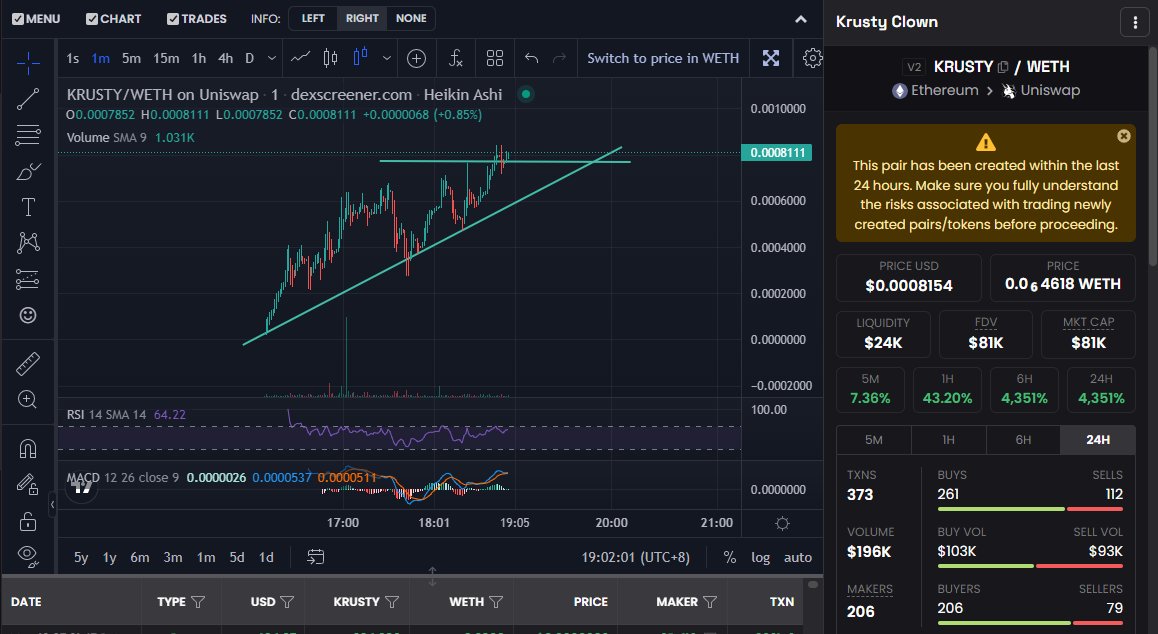
Task: Select the 5m timeframe
Action: click(131, 58)
